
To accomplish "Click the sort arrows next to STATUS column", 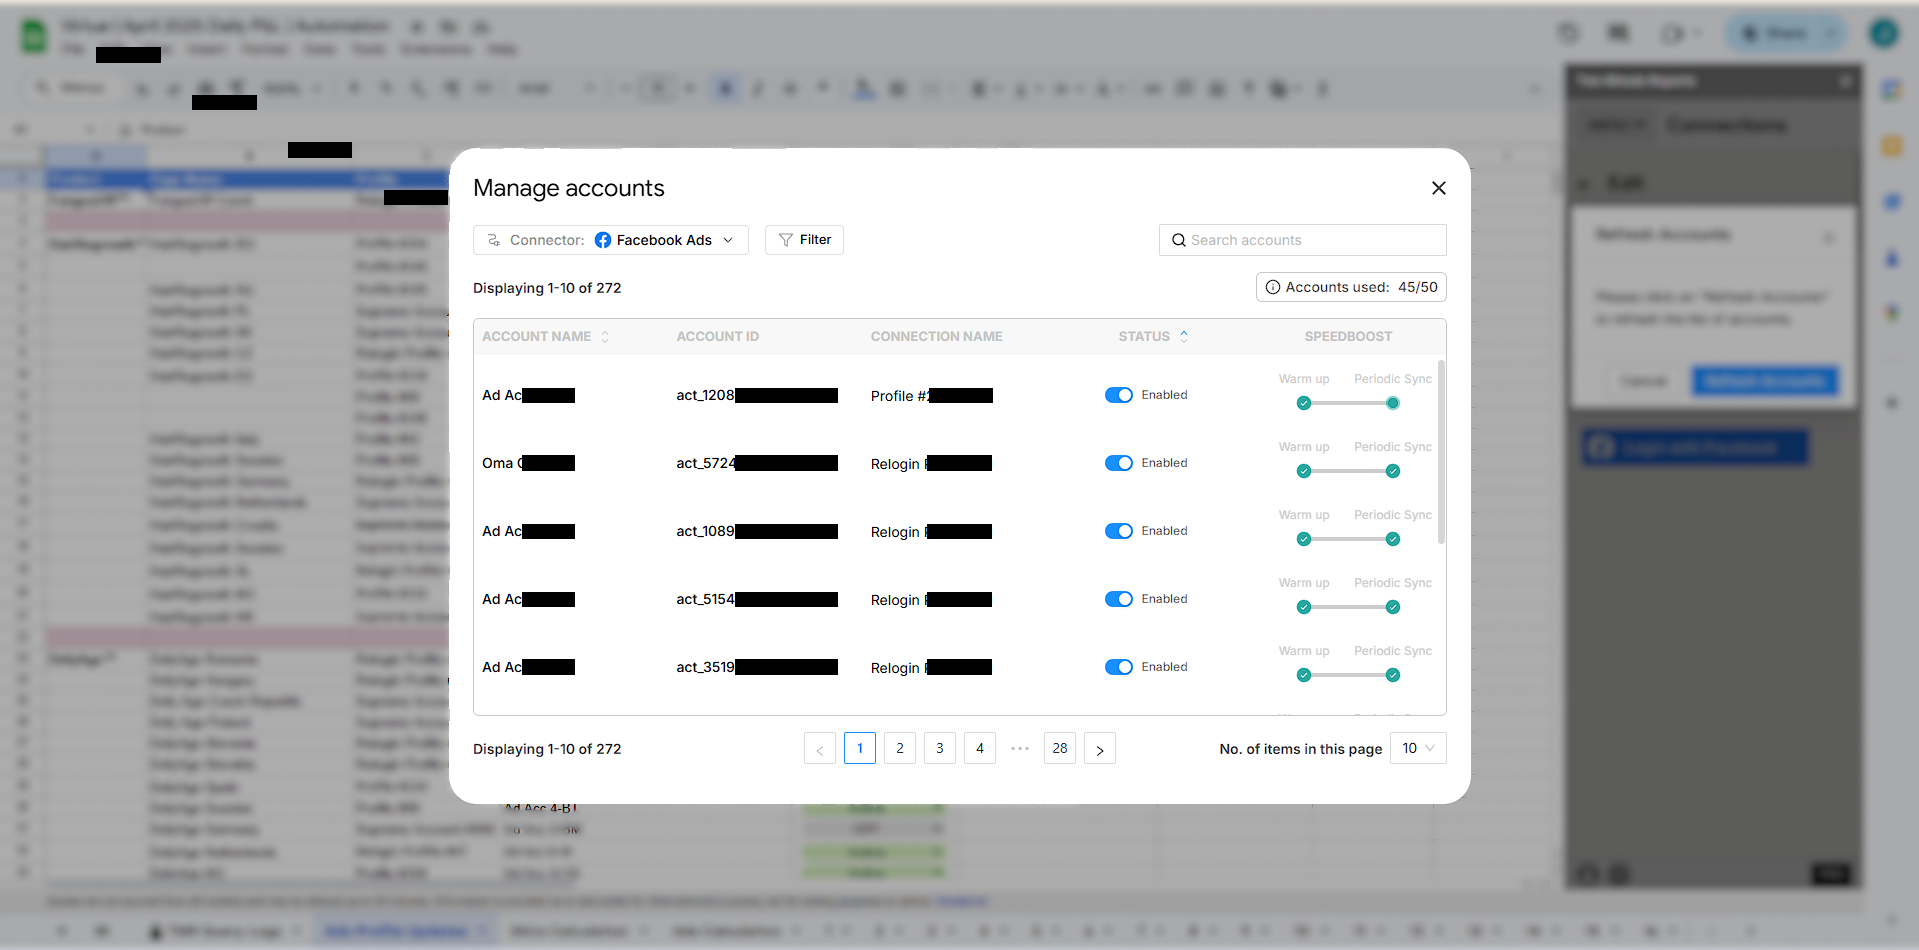I will [1184, 337].
